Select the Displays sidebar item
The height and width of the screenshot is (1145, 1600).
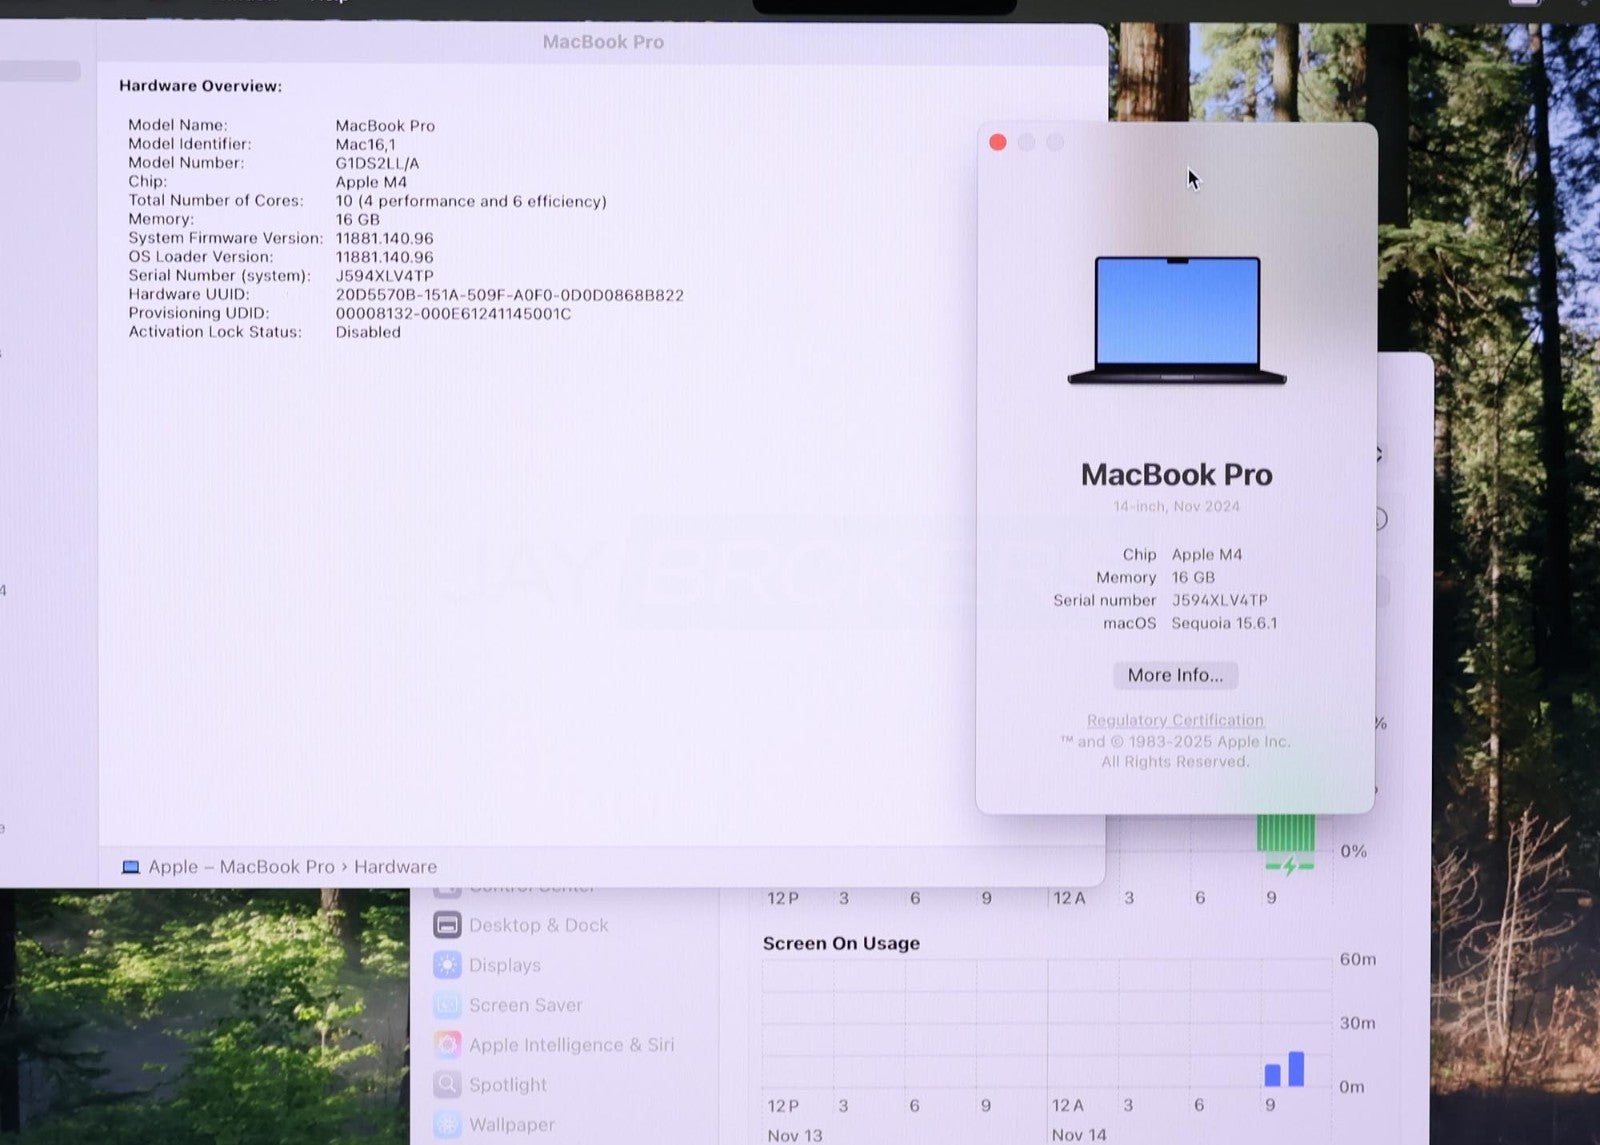pos(504,965)
